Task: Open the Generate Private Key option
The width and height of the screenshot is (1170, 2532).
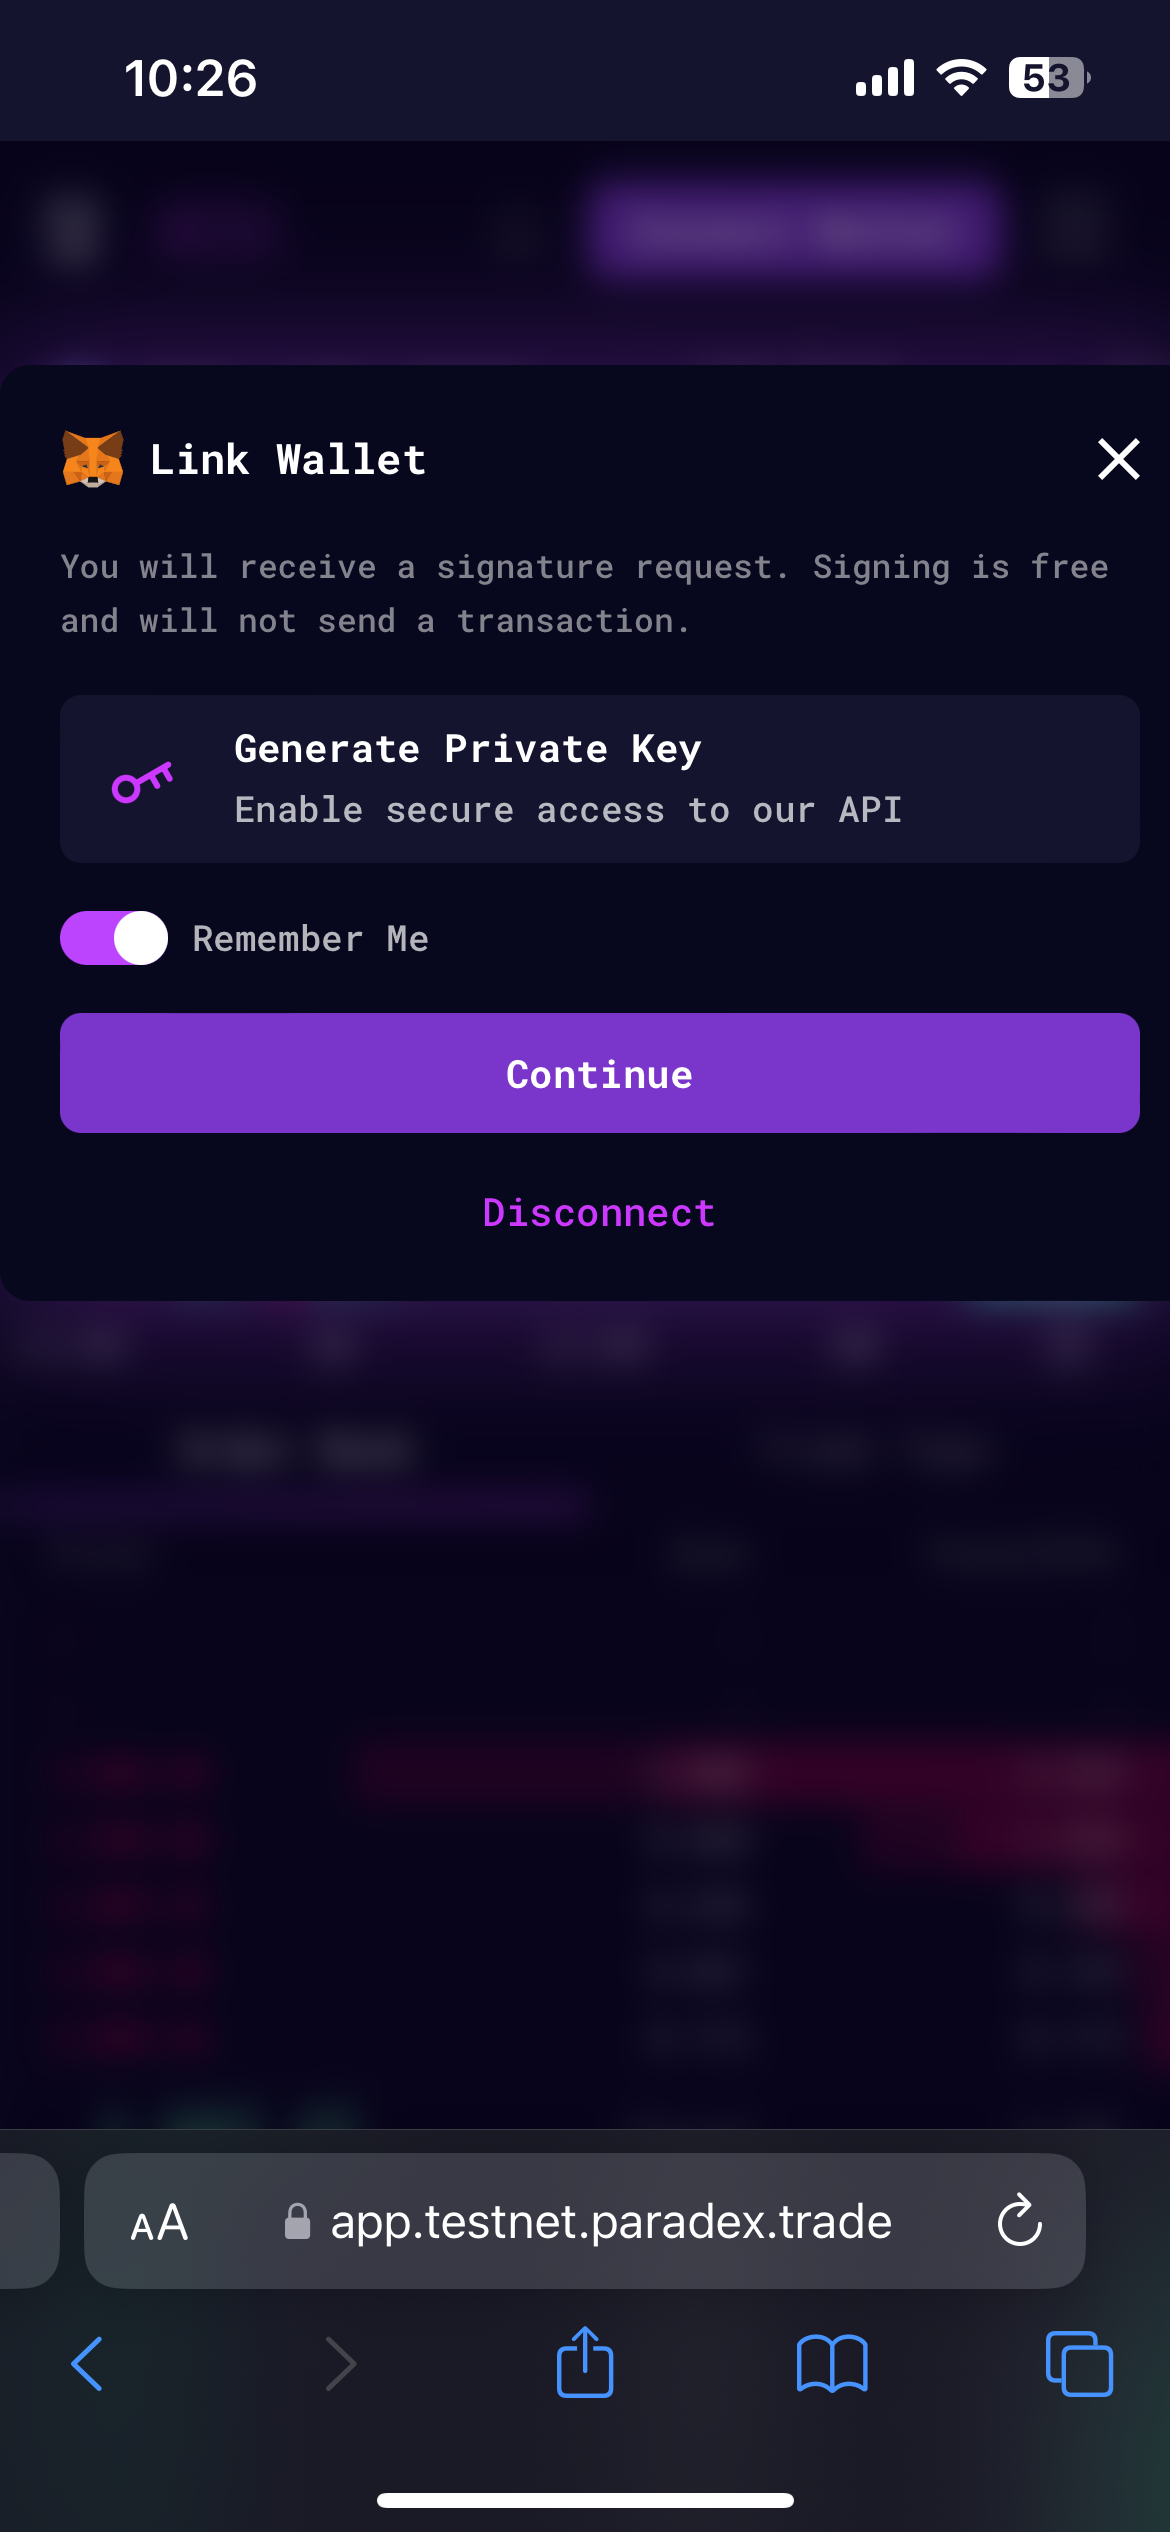Action: [599, 777]
